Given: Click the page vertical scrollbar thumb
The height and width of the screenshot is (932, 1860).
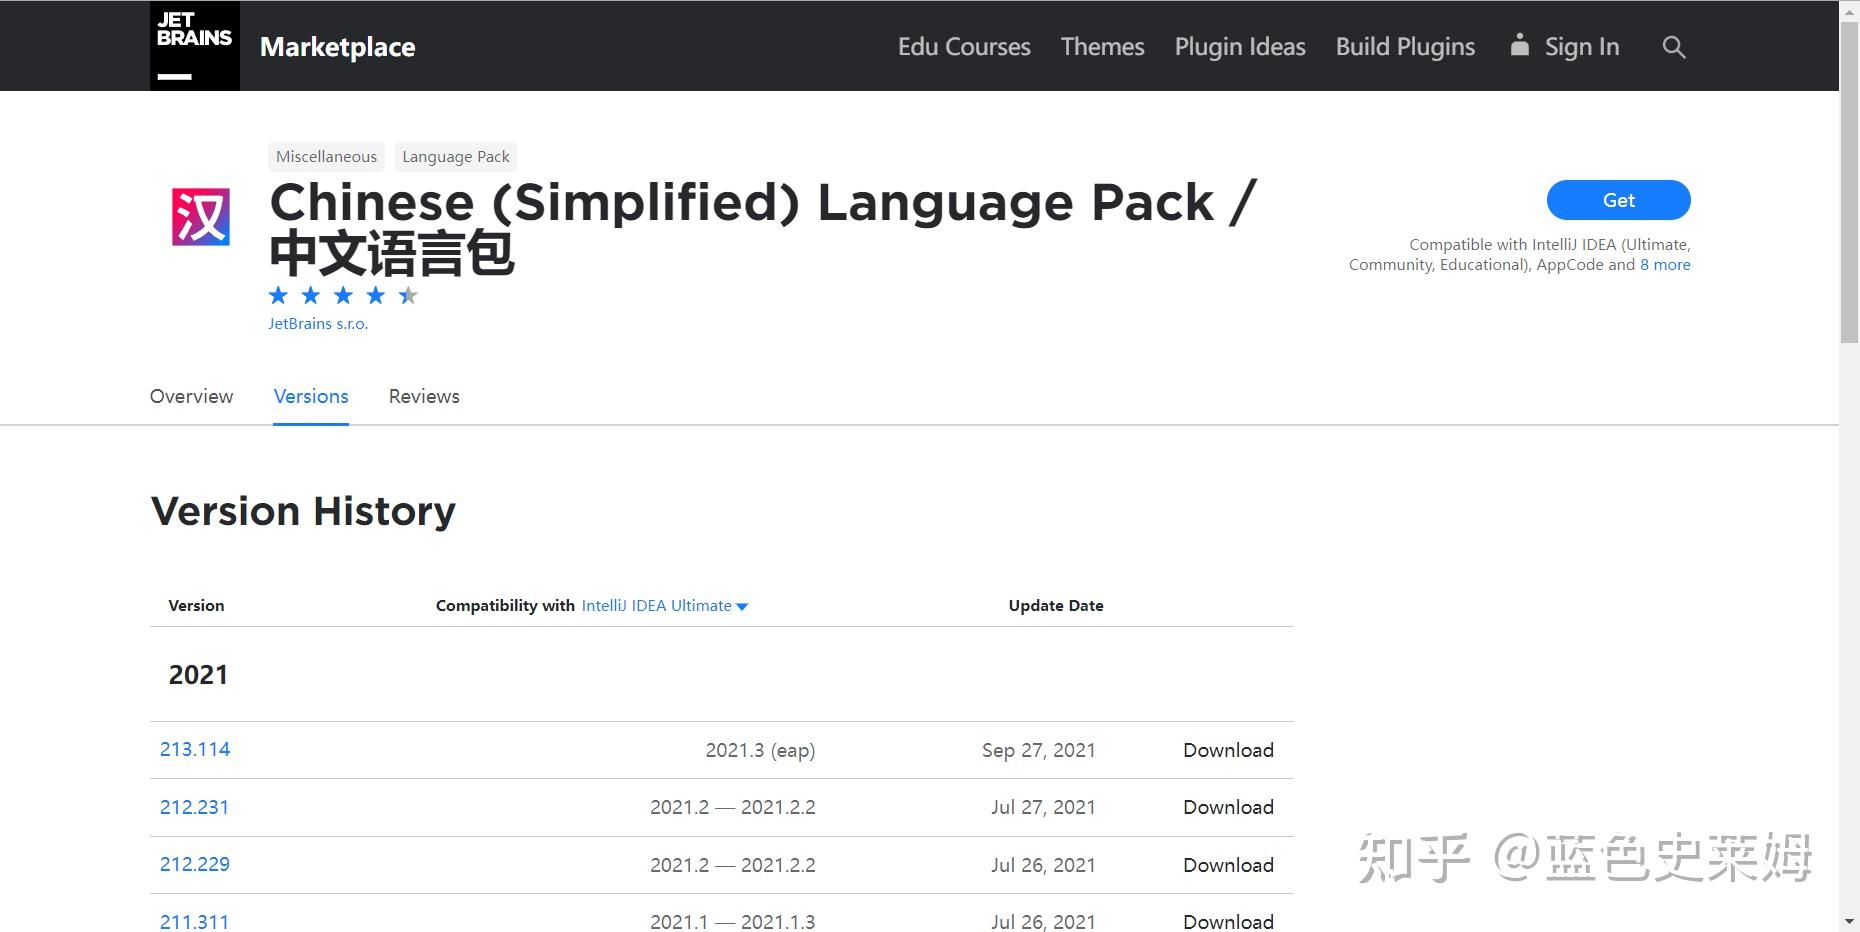Looking at the screenshot, I should pyautogui.click(x=1849, y=183).
